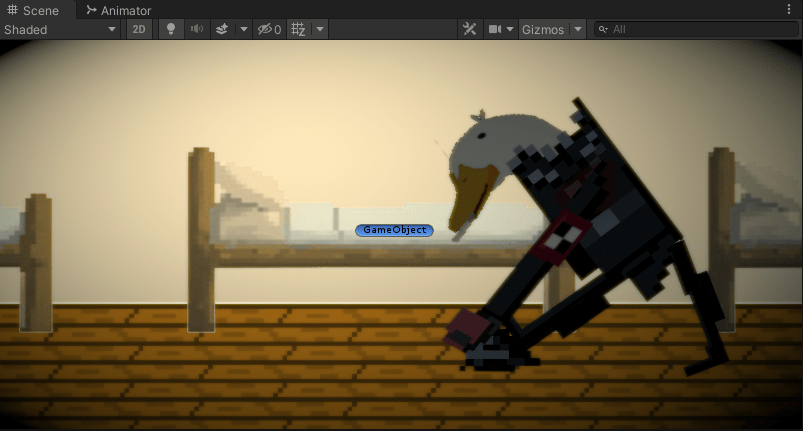Toggle scene effects layer icon
The height and width of the screenshot is (431, 803).
tap(223, 29)
